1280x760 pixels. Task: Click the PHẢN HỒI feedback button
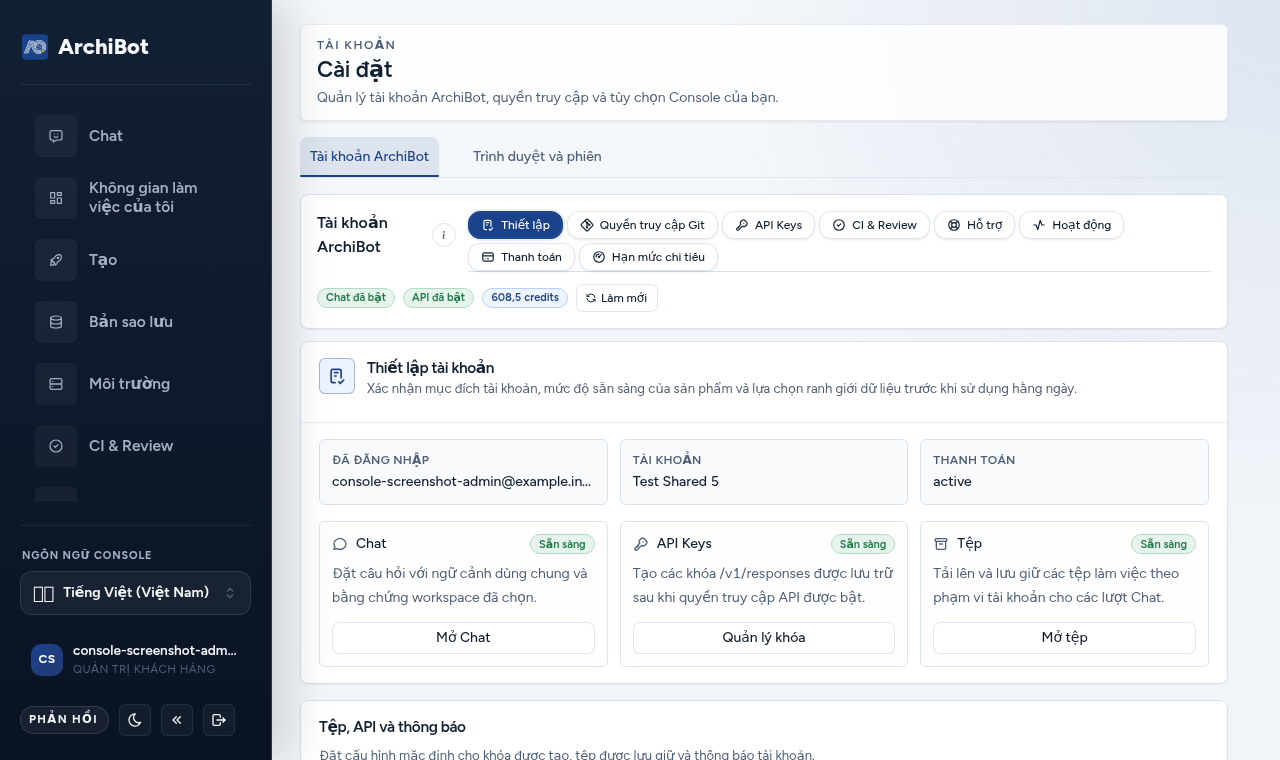click(x=64, y=720)
